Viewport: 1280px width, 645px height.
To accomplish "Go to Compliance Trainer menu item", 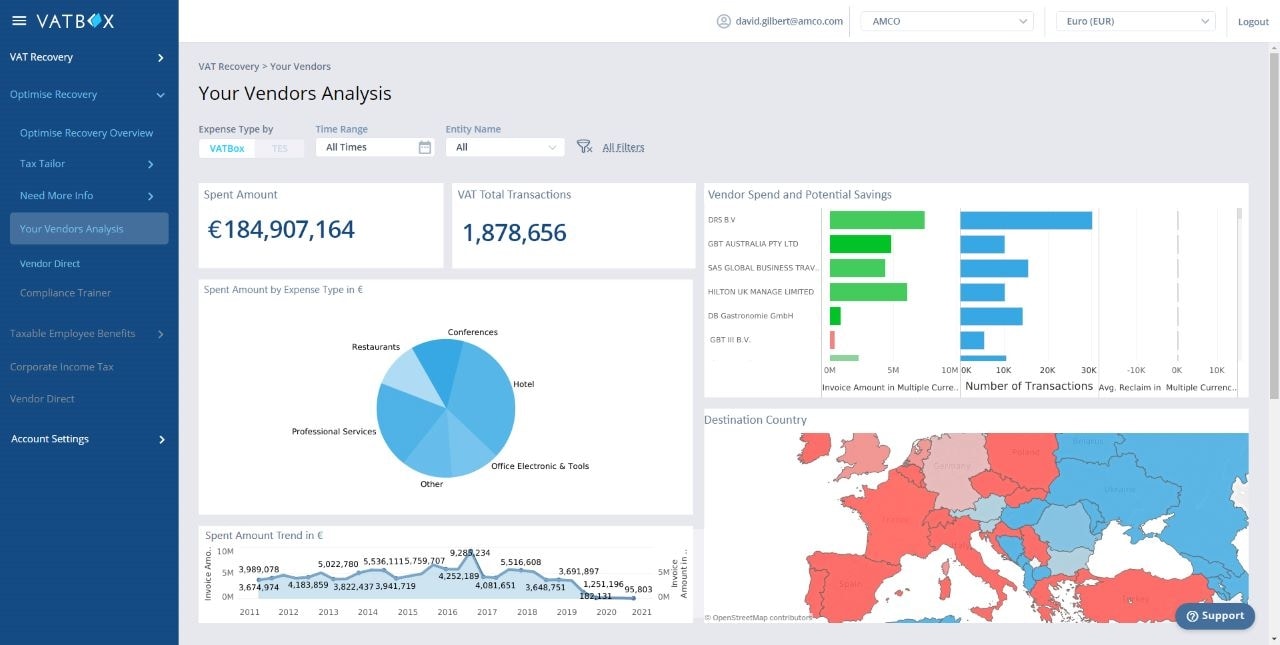I will click(65, 293).
